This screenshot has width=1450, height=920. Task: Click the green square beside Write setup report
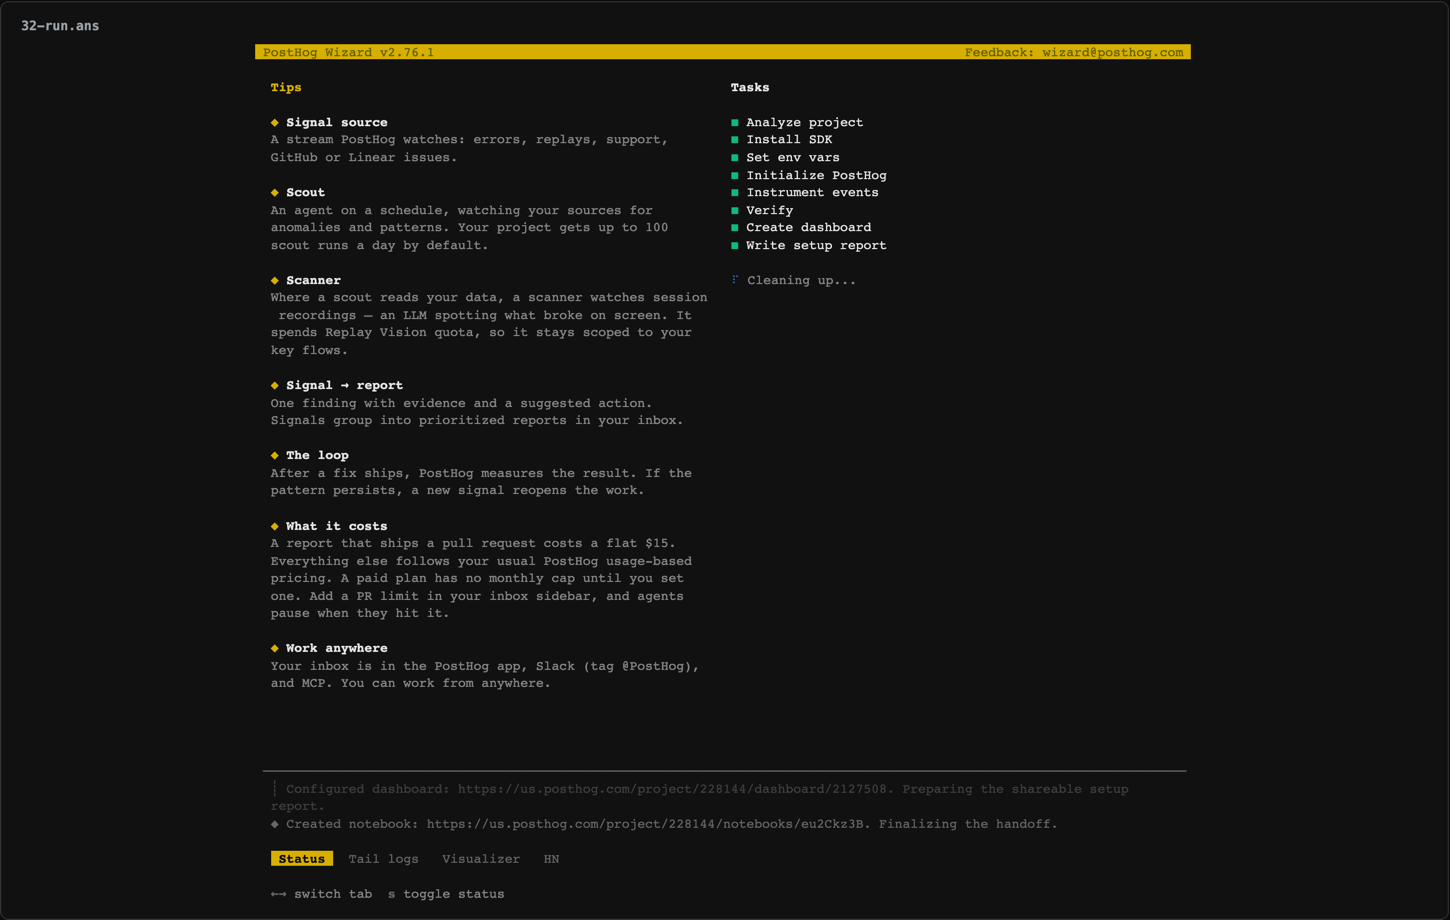click(x=735, y=245)
